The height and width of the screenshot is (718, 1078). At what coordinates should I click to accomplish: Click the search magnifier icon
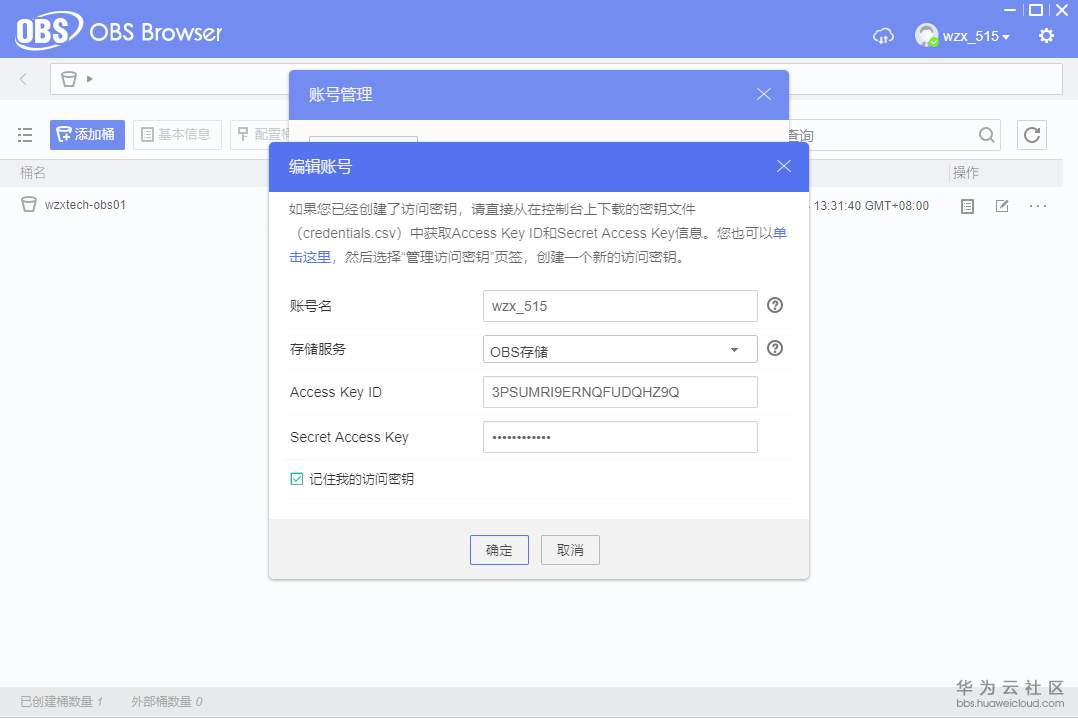tap(986, 134)
